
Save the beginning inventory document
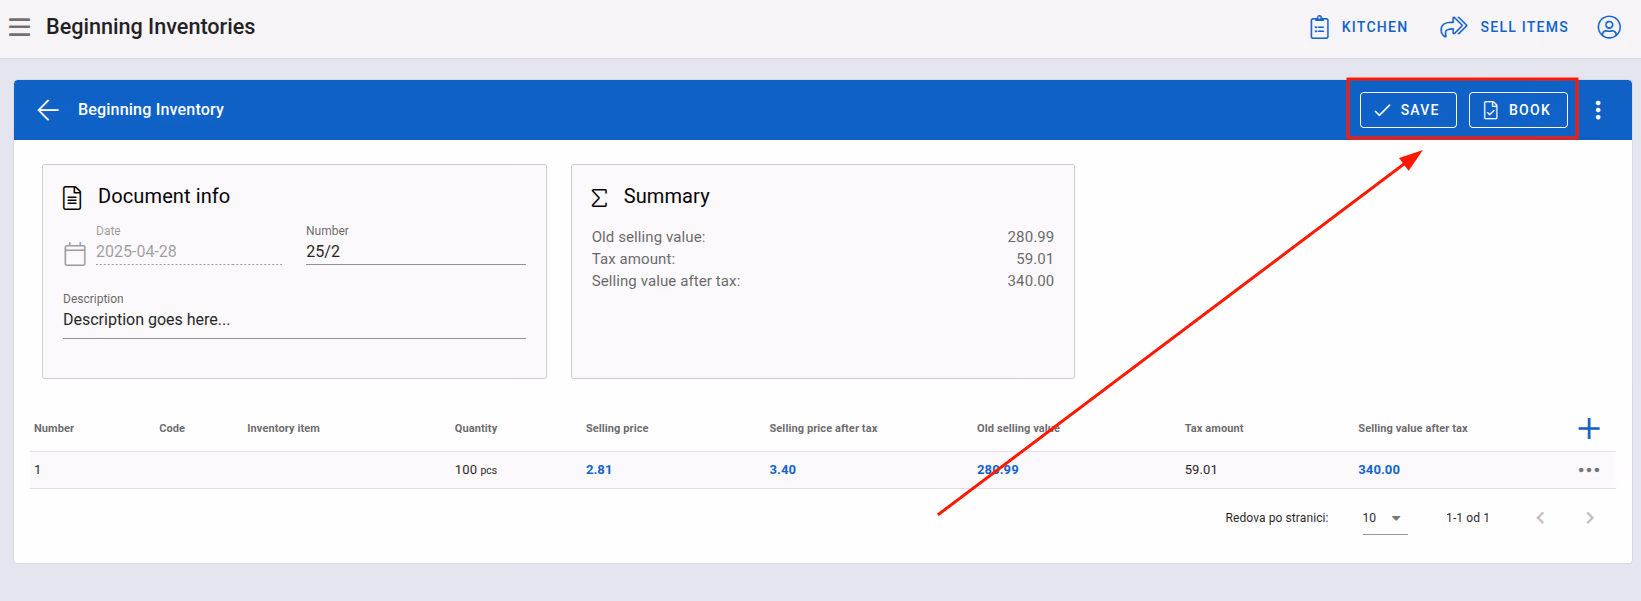point(1408,110)
